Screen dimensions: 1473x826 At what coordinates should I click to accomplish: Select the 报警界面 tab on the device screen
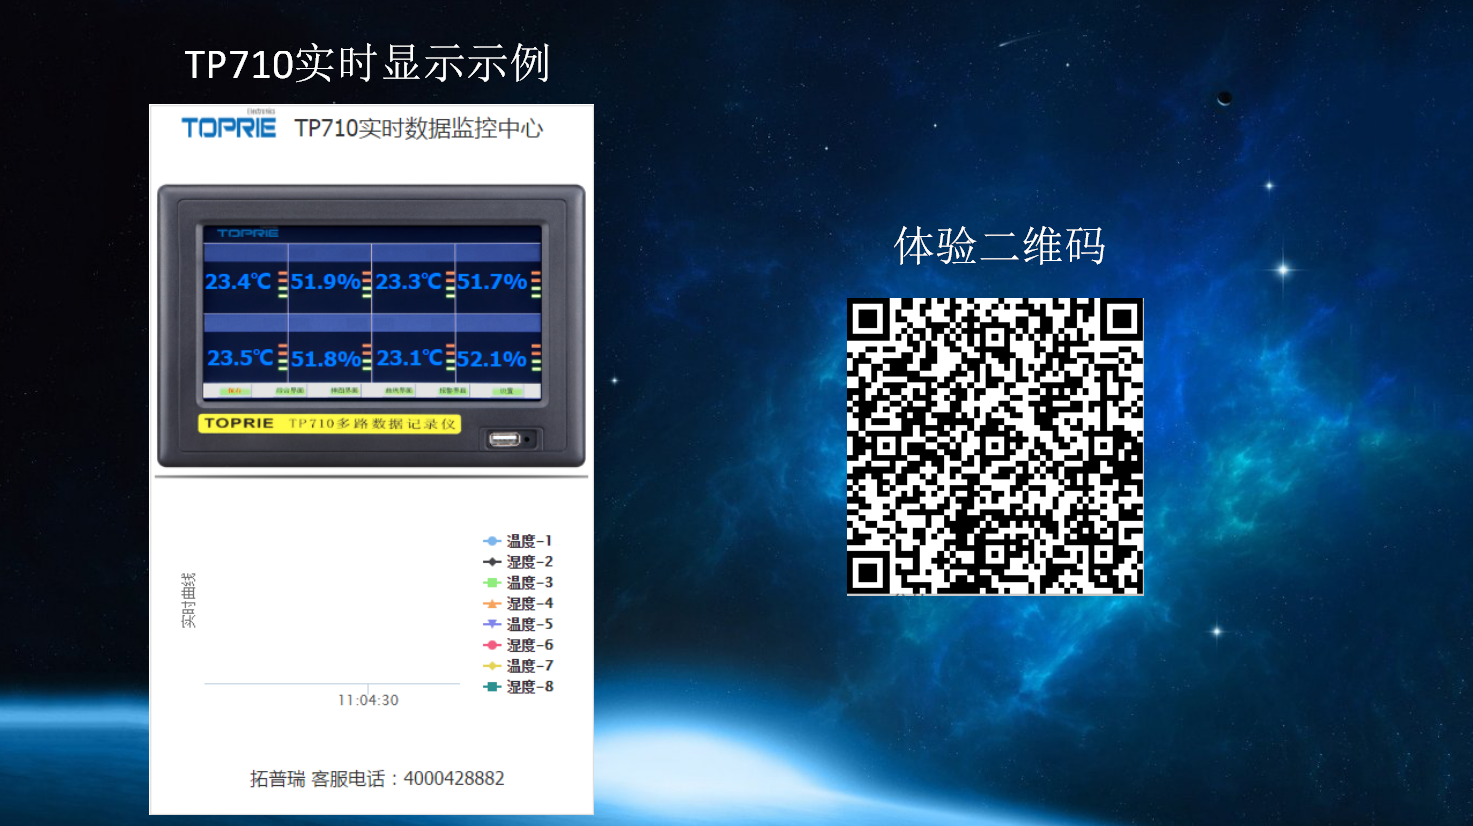[453, 391]
